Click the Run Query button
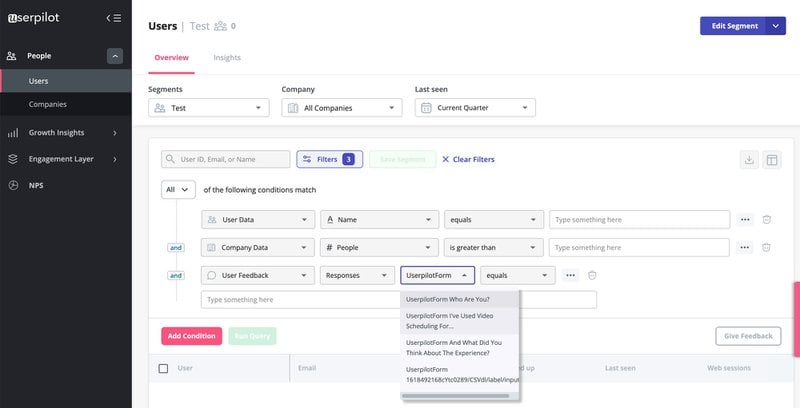Screen dimensions: 800x408 click(x=252, y=336)
